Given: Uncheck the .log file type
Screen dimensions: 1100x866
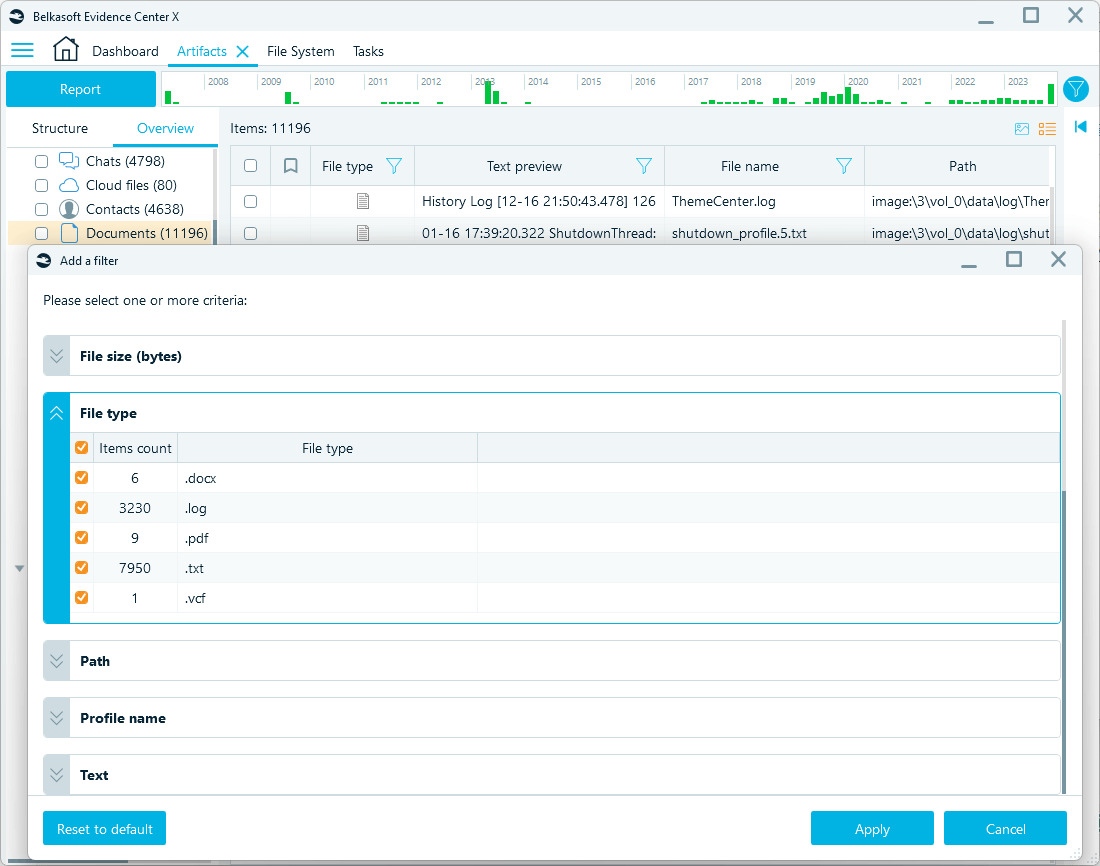Looking at the screenshot, I should [81, 507].
